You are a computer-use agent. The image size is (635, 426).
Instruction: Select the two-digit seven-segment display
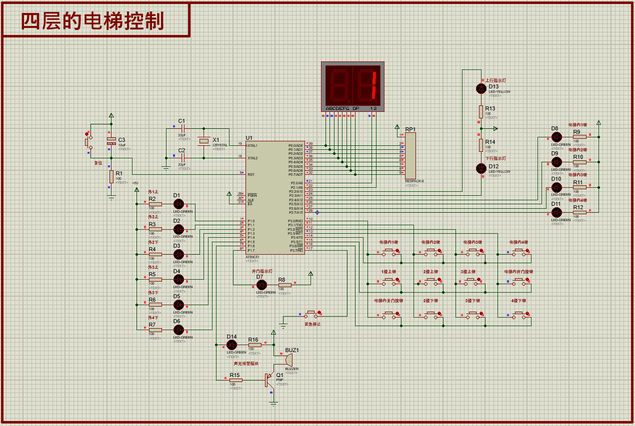[353, 87]
